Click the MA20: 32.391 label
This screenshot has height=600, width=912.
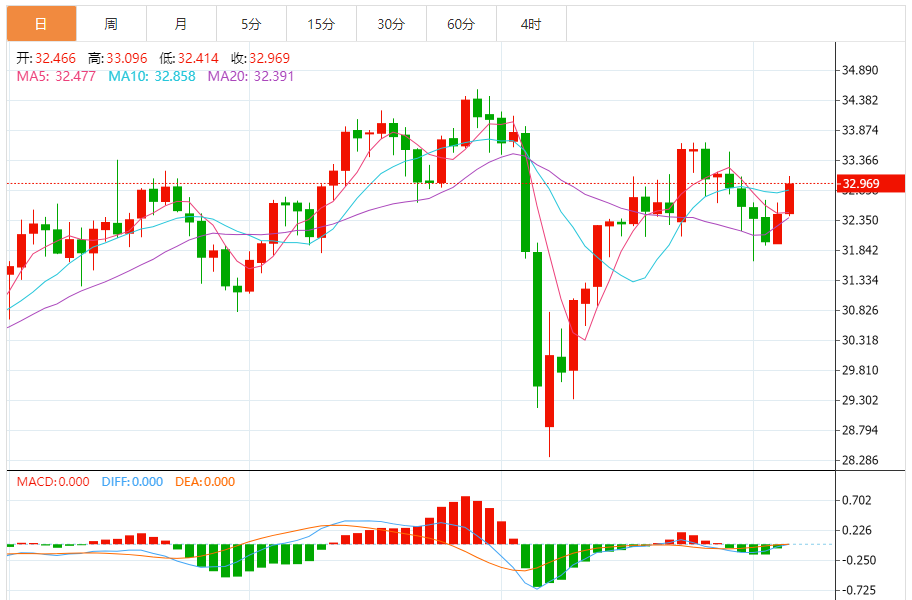pyautogui.click(x=251, y=76)
